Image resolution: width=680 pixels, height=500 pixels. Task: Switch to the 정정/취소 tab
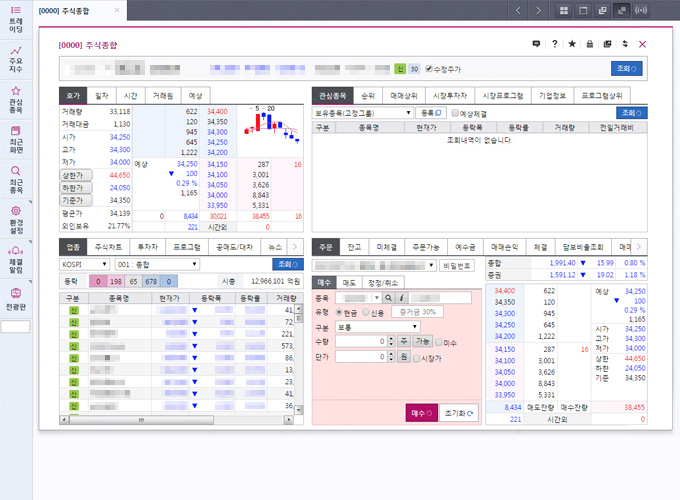coord(383,283)
